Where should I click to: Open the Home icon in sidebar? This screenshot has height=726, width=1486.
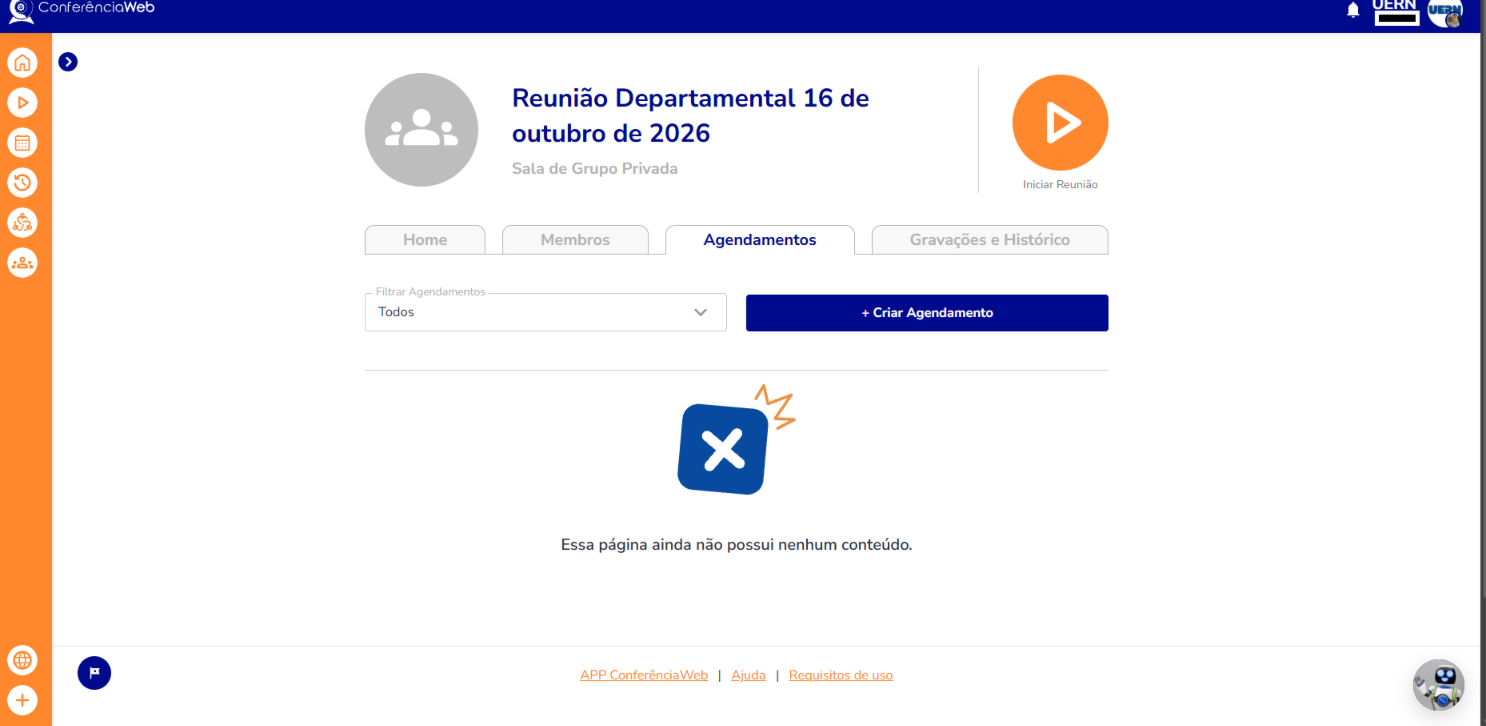[22, 63]
